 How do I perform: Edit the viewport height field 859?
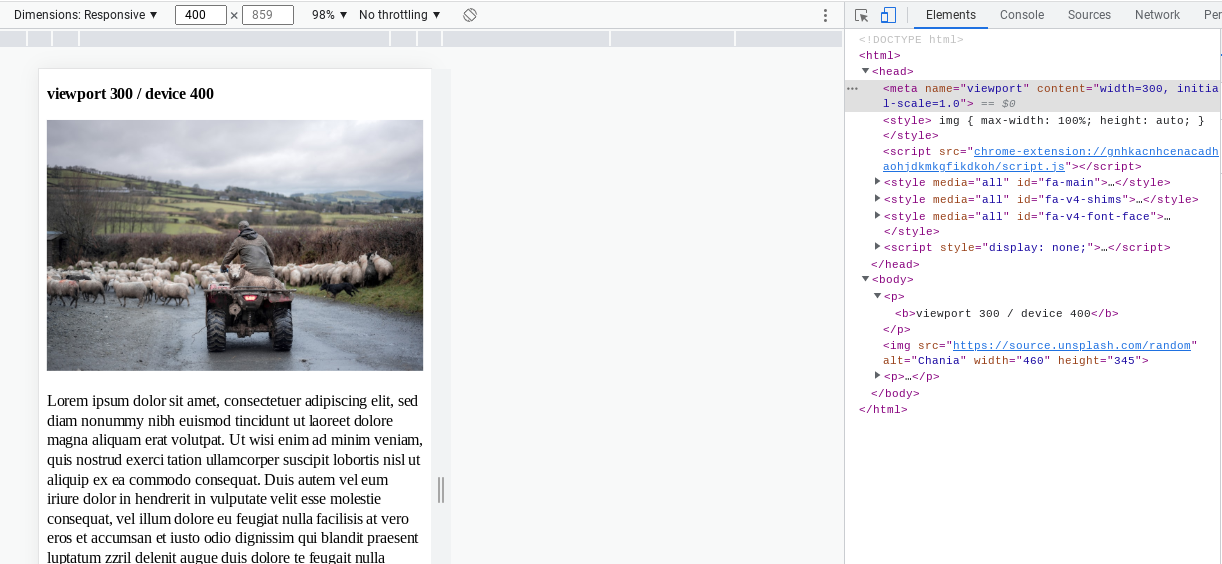(x=268, y=15)
